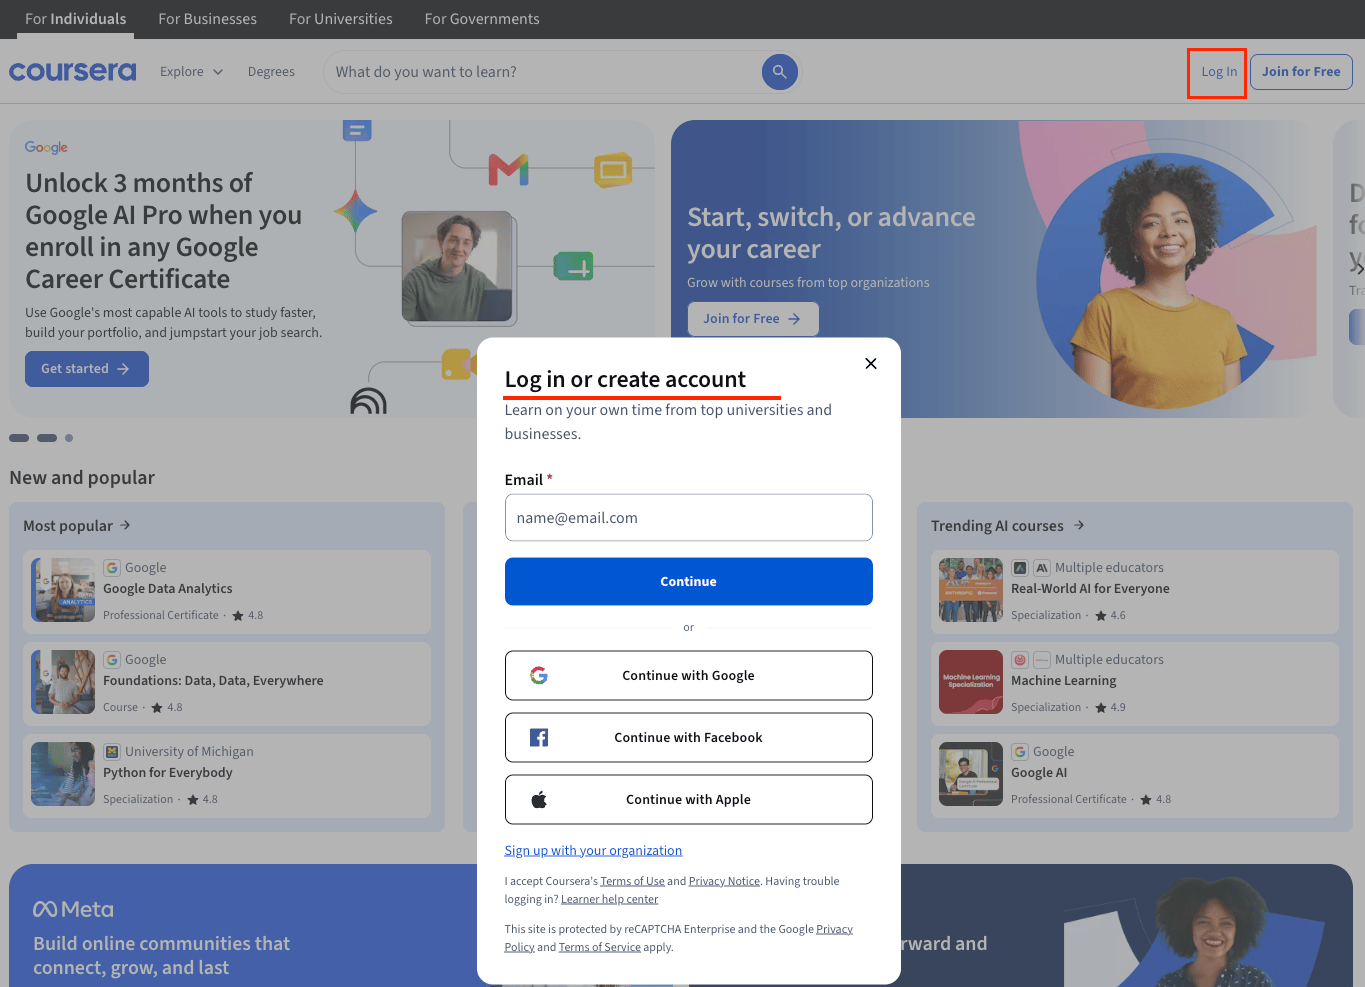The height and width of the screenshot is (987, 1365).
Task: Open Machine Learning specialization thumbnail
Action: [x=971, y=682]
